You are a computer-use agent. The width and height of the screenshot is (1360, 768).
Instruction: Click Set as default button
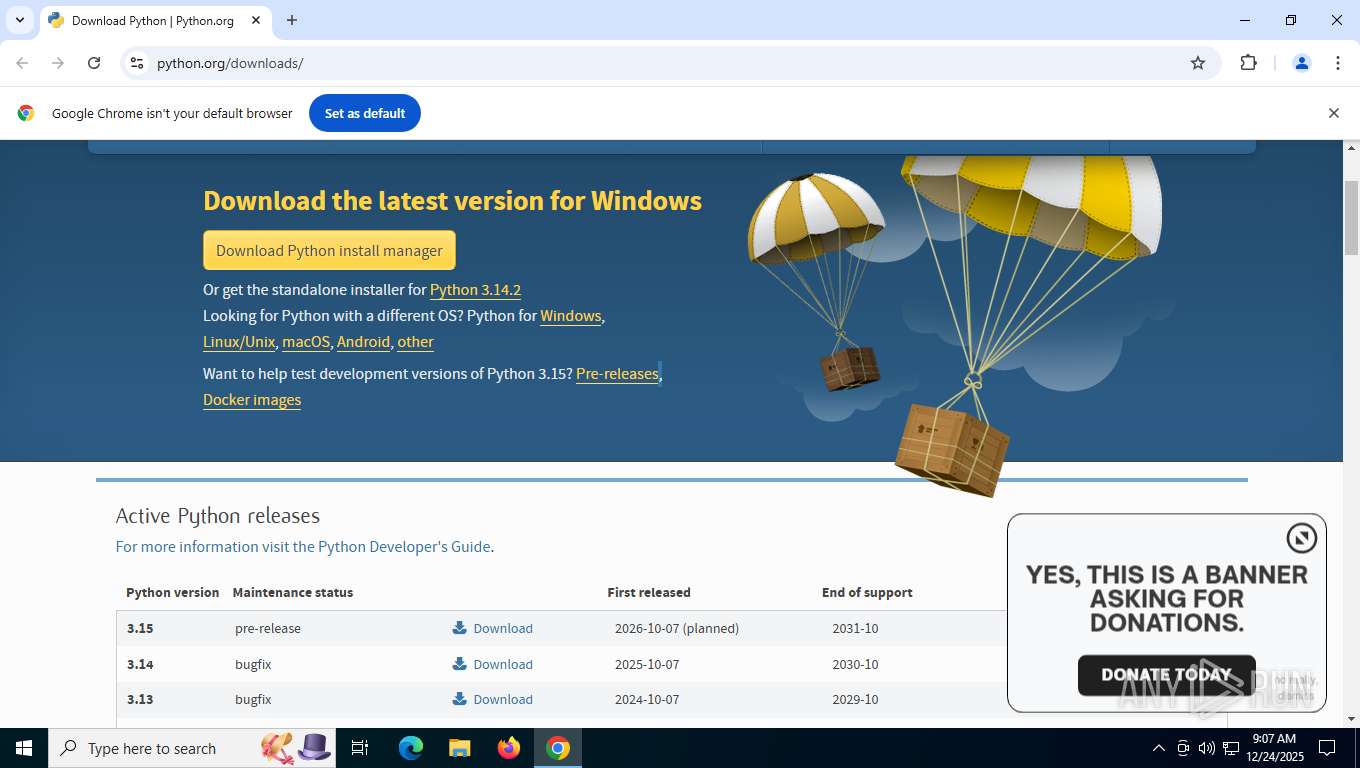click(365, 113)
